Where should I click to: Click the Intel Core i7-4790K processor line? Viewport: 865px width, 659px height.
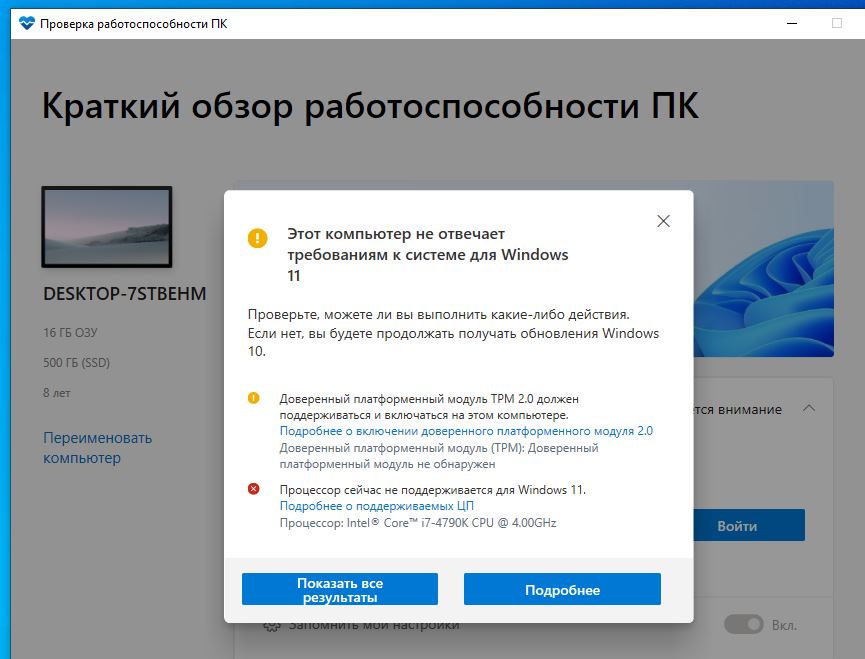[x=418, y=522]
